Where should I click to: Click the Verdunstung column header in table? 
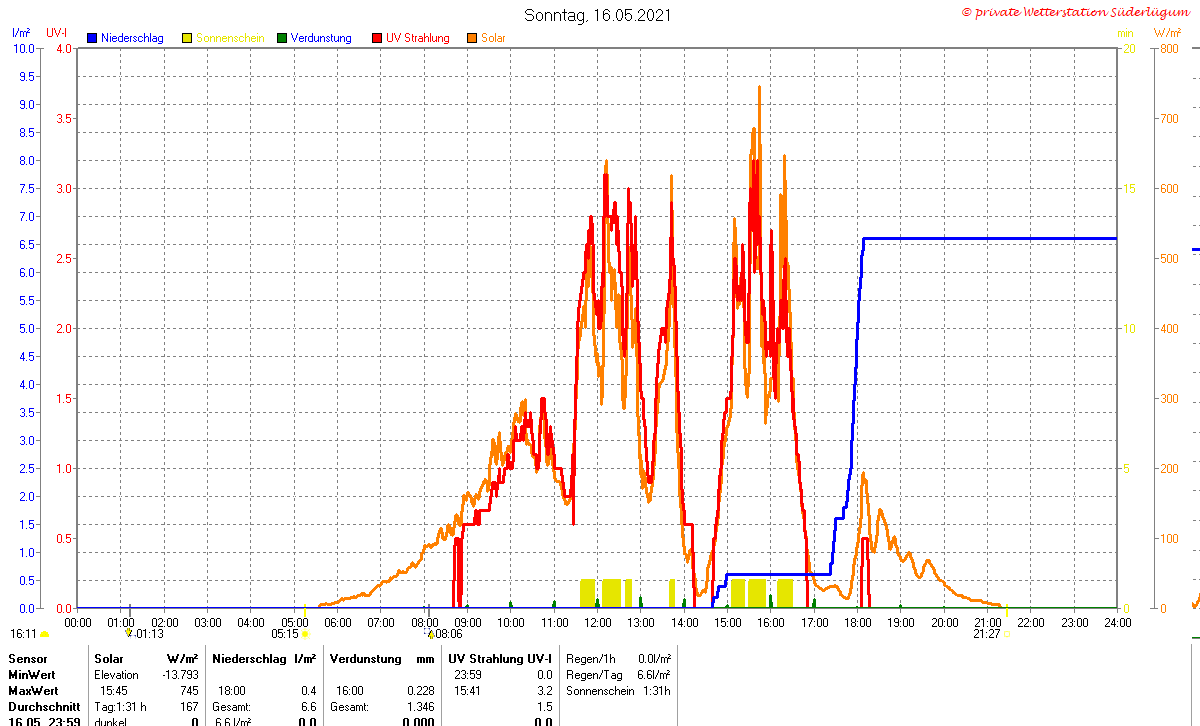click(x=365, y=659)
